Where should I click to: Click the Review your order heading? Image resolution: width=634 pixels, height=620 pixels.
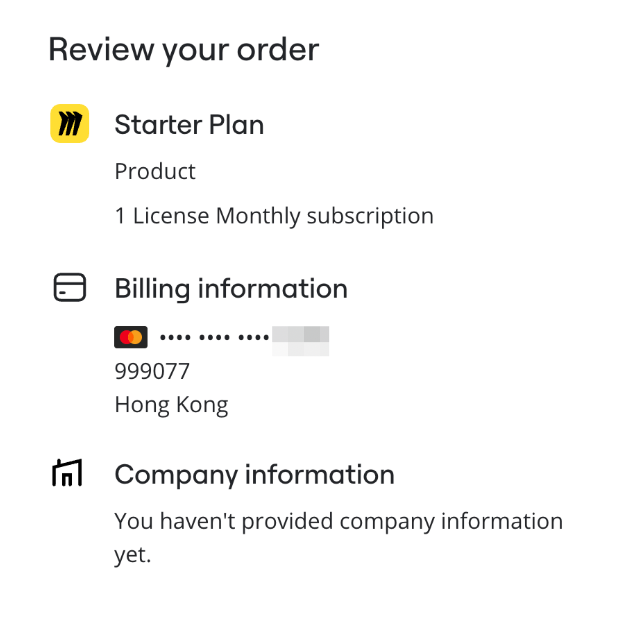[183, 49]
